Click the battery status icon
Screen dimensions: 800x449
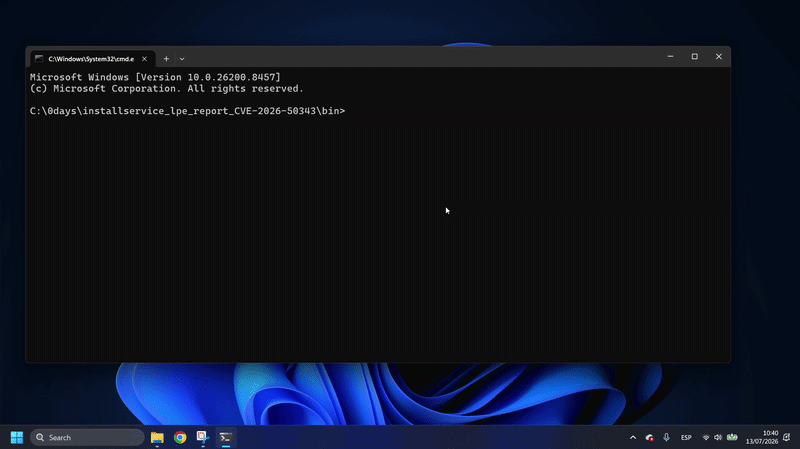(x=732, y=437)
